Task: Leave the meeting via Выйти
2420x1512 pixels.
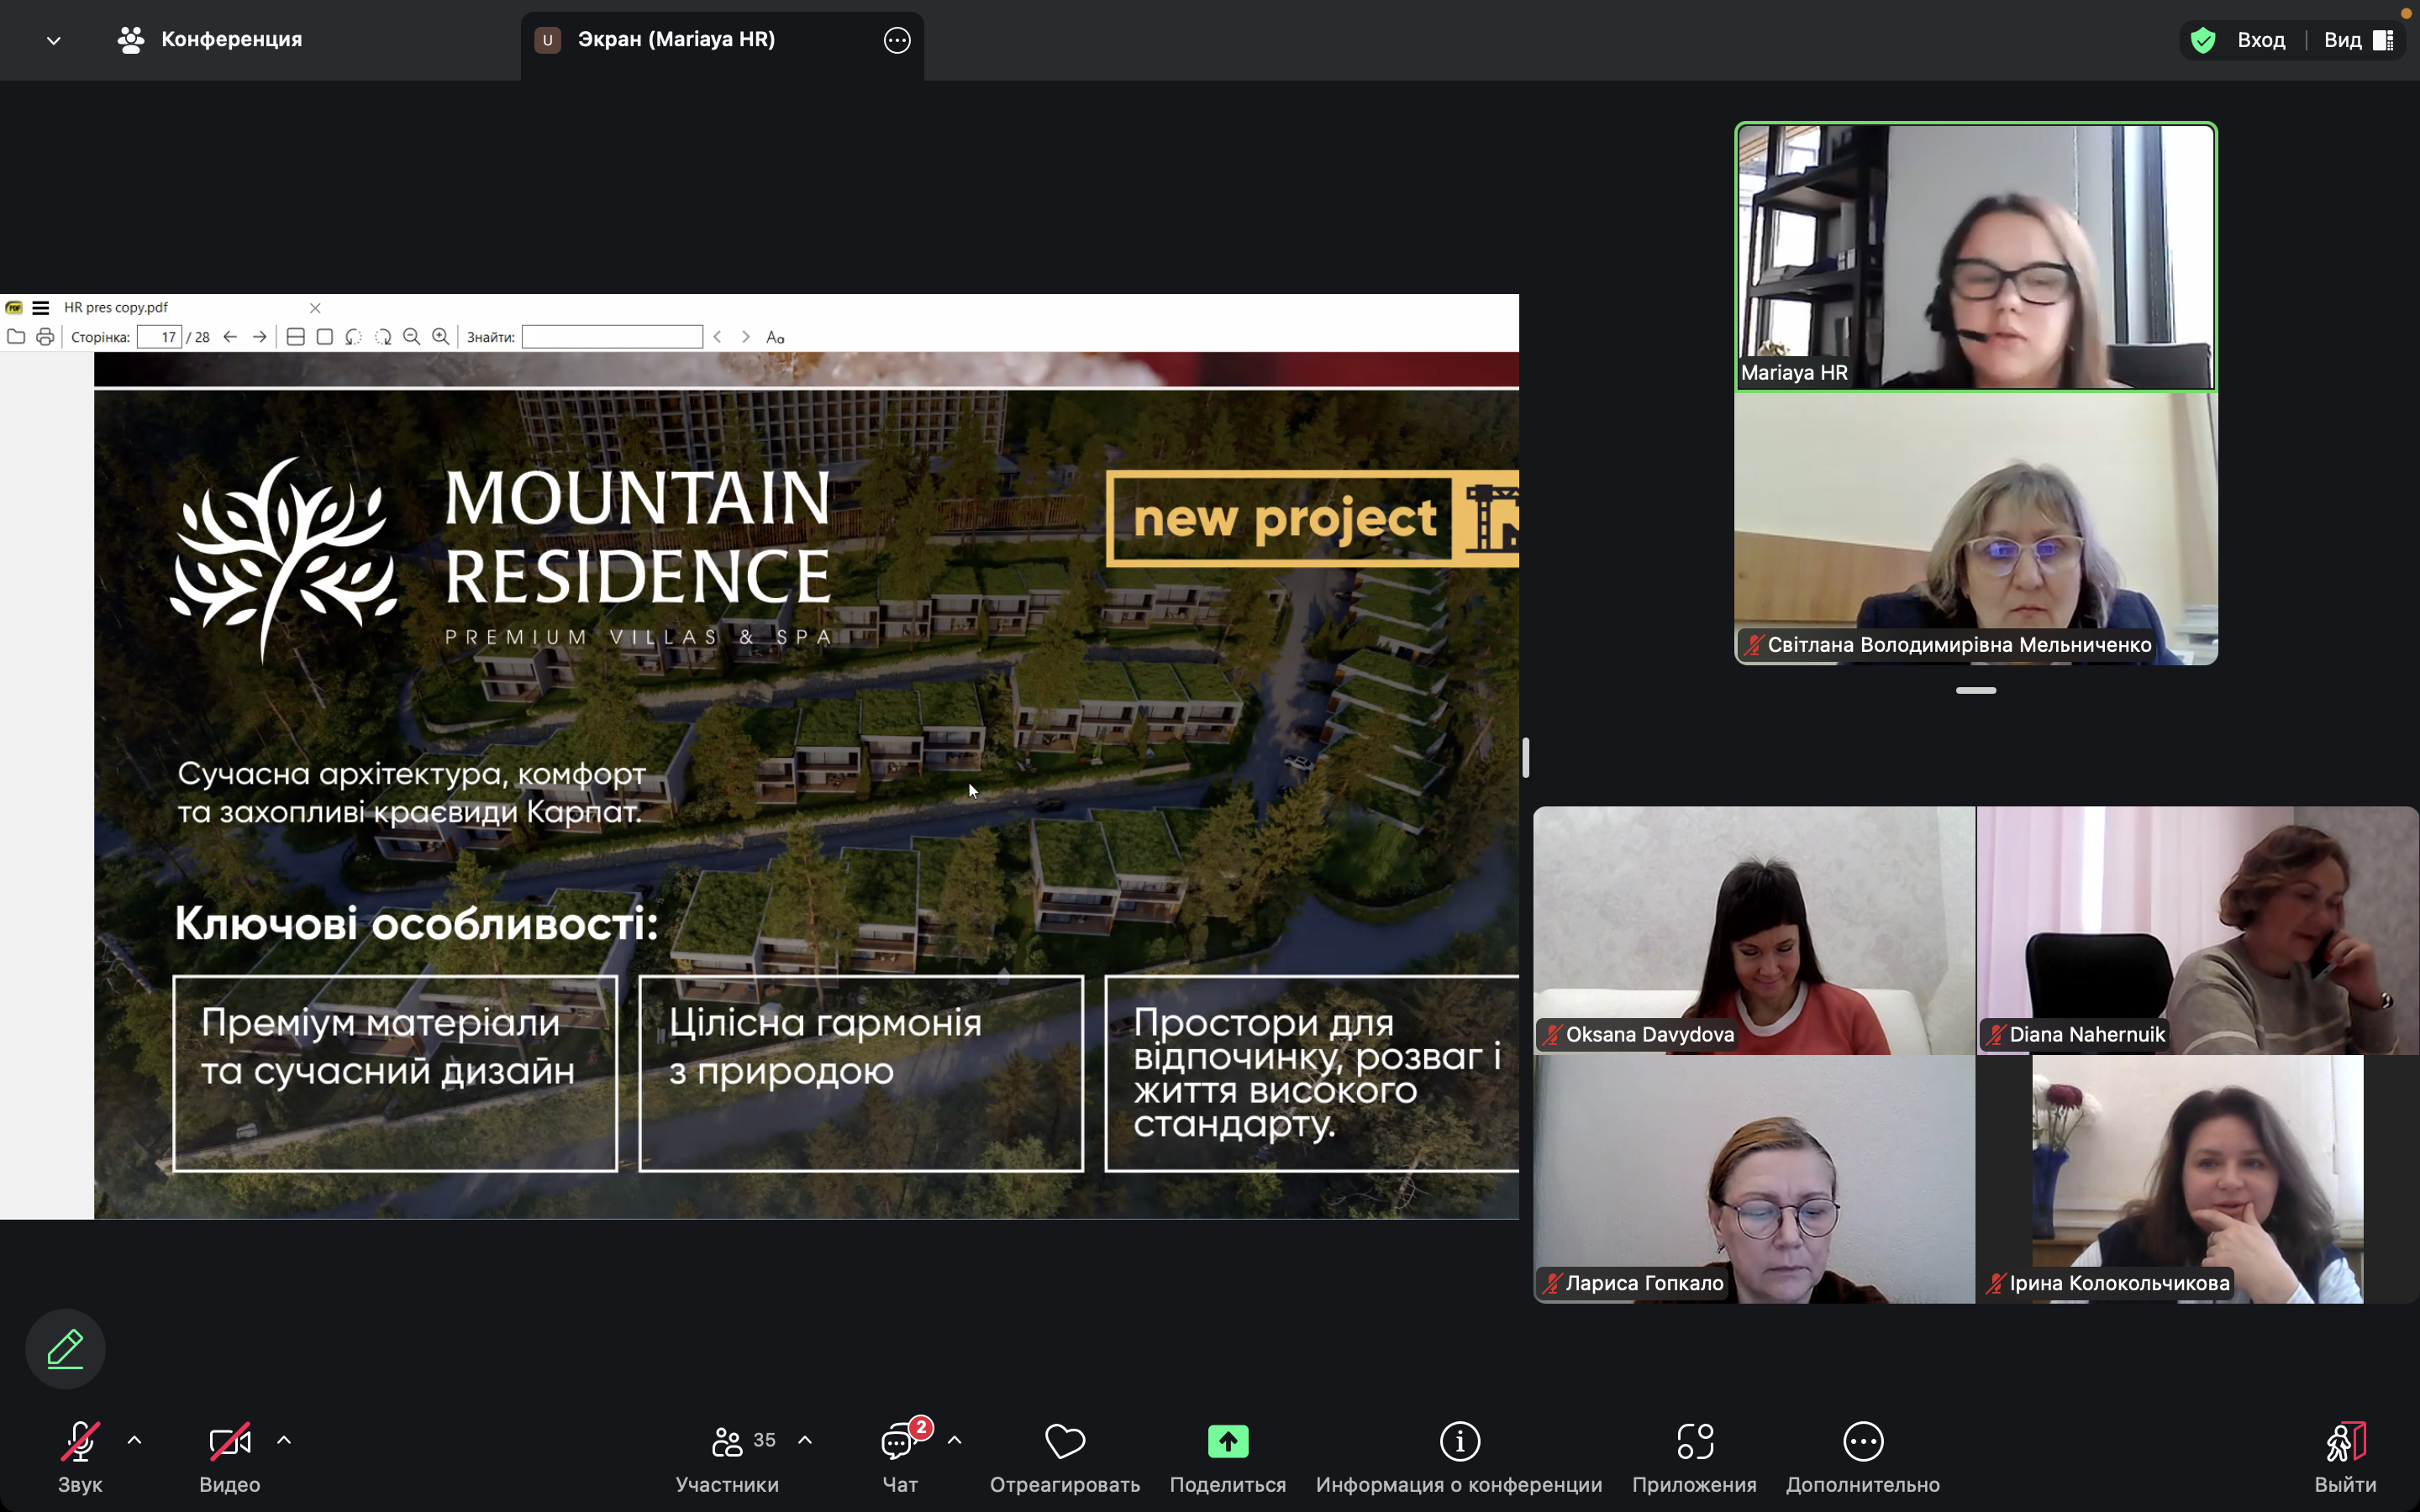Action: (2344, 1441)
